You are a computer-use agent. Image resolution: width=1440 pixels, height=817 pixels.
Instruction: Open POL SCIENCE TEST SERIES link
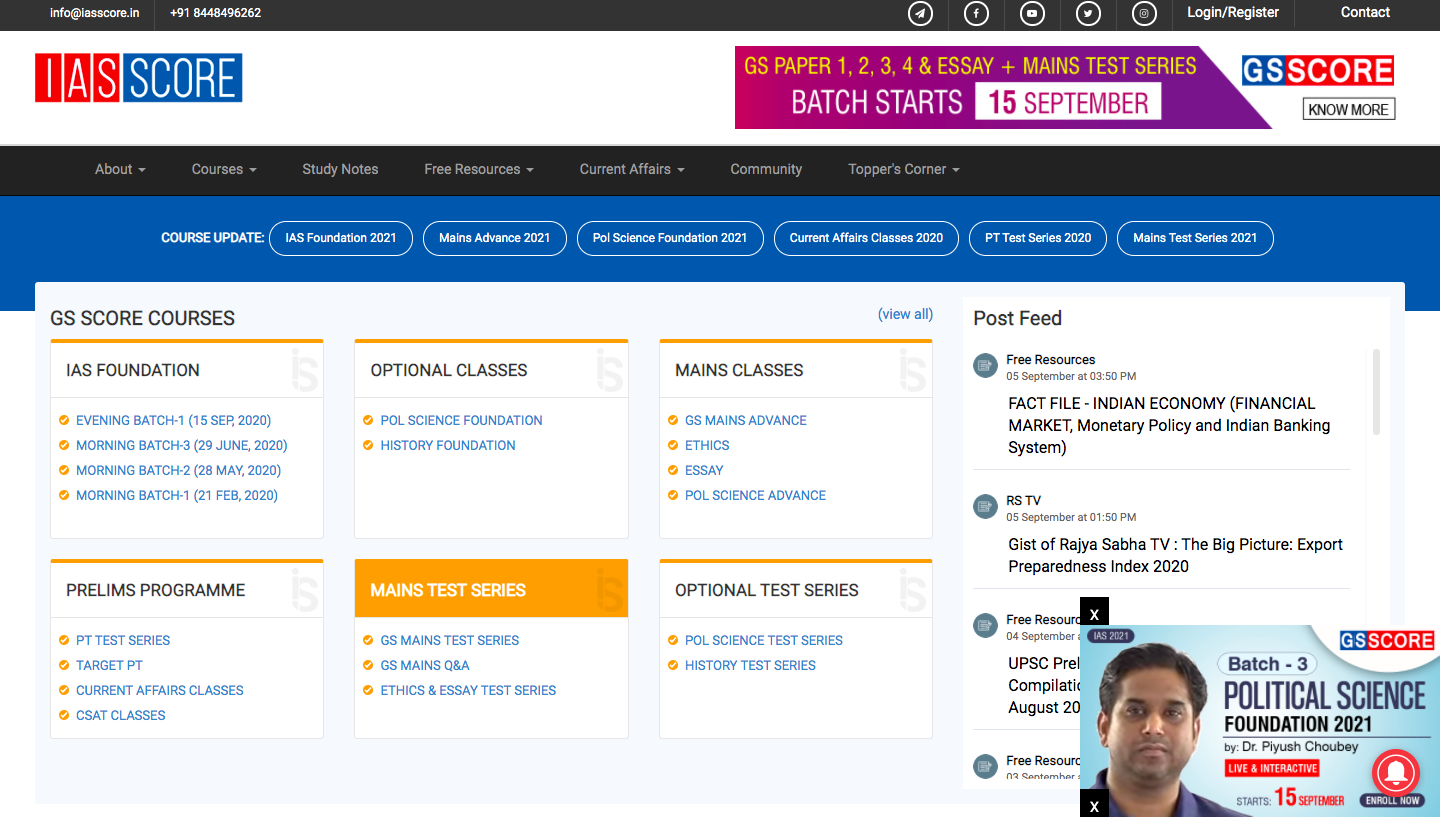(764, 640)
